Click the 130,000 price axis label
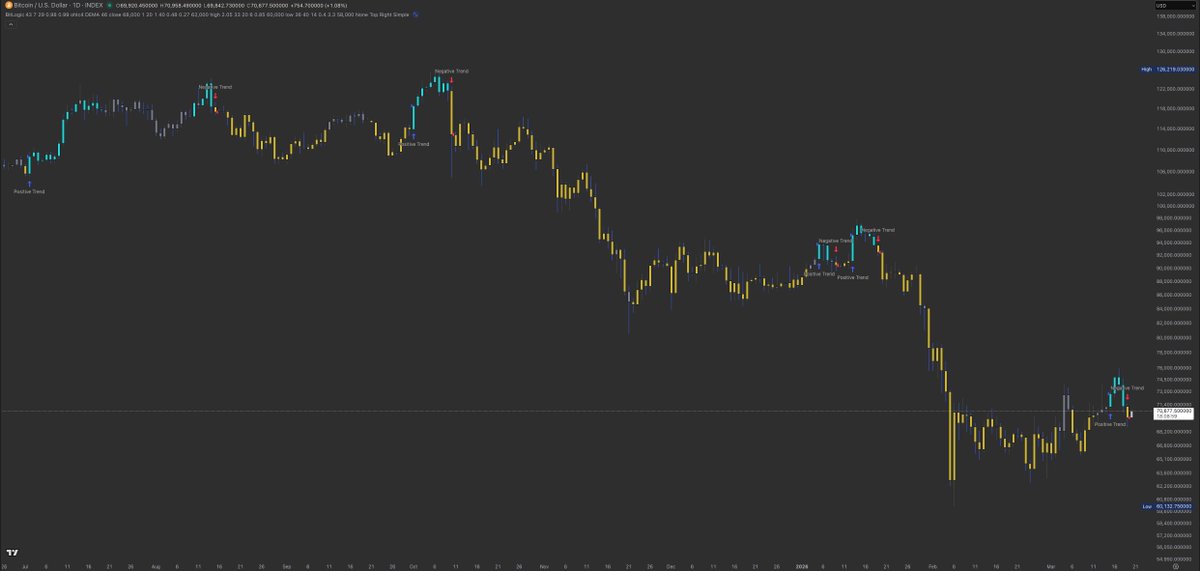 pos(1175,51)
